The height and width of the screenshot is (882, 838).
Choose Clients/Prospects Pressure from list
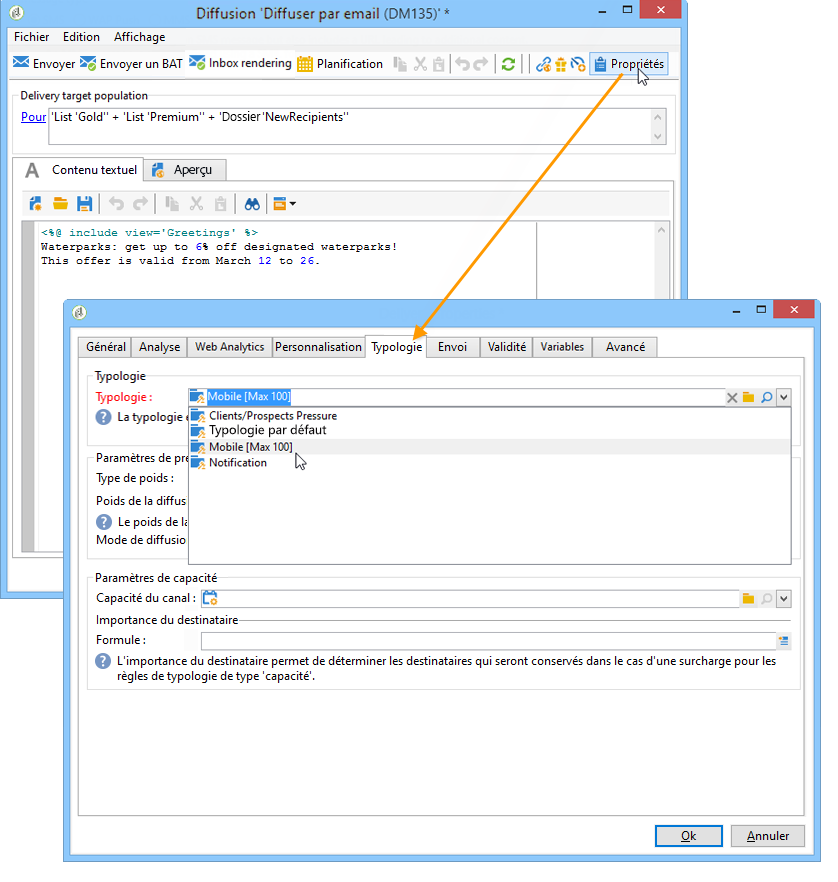click(489, 416)
